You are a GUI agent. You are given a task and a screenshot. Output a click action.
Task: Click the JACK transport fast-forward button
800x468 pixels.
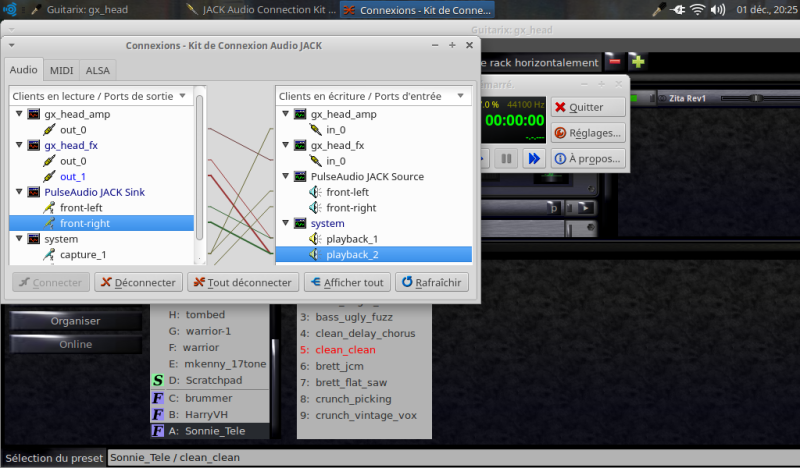click(534, 159)
